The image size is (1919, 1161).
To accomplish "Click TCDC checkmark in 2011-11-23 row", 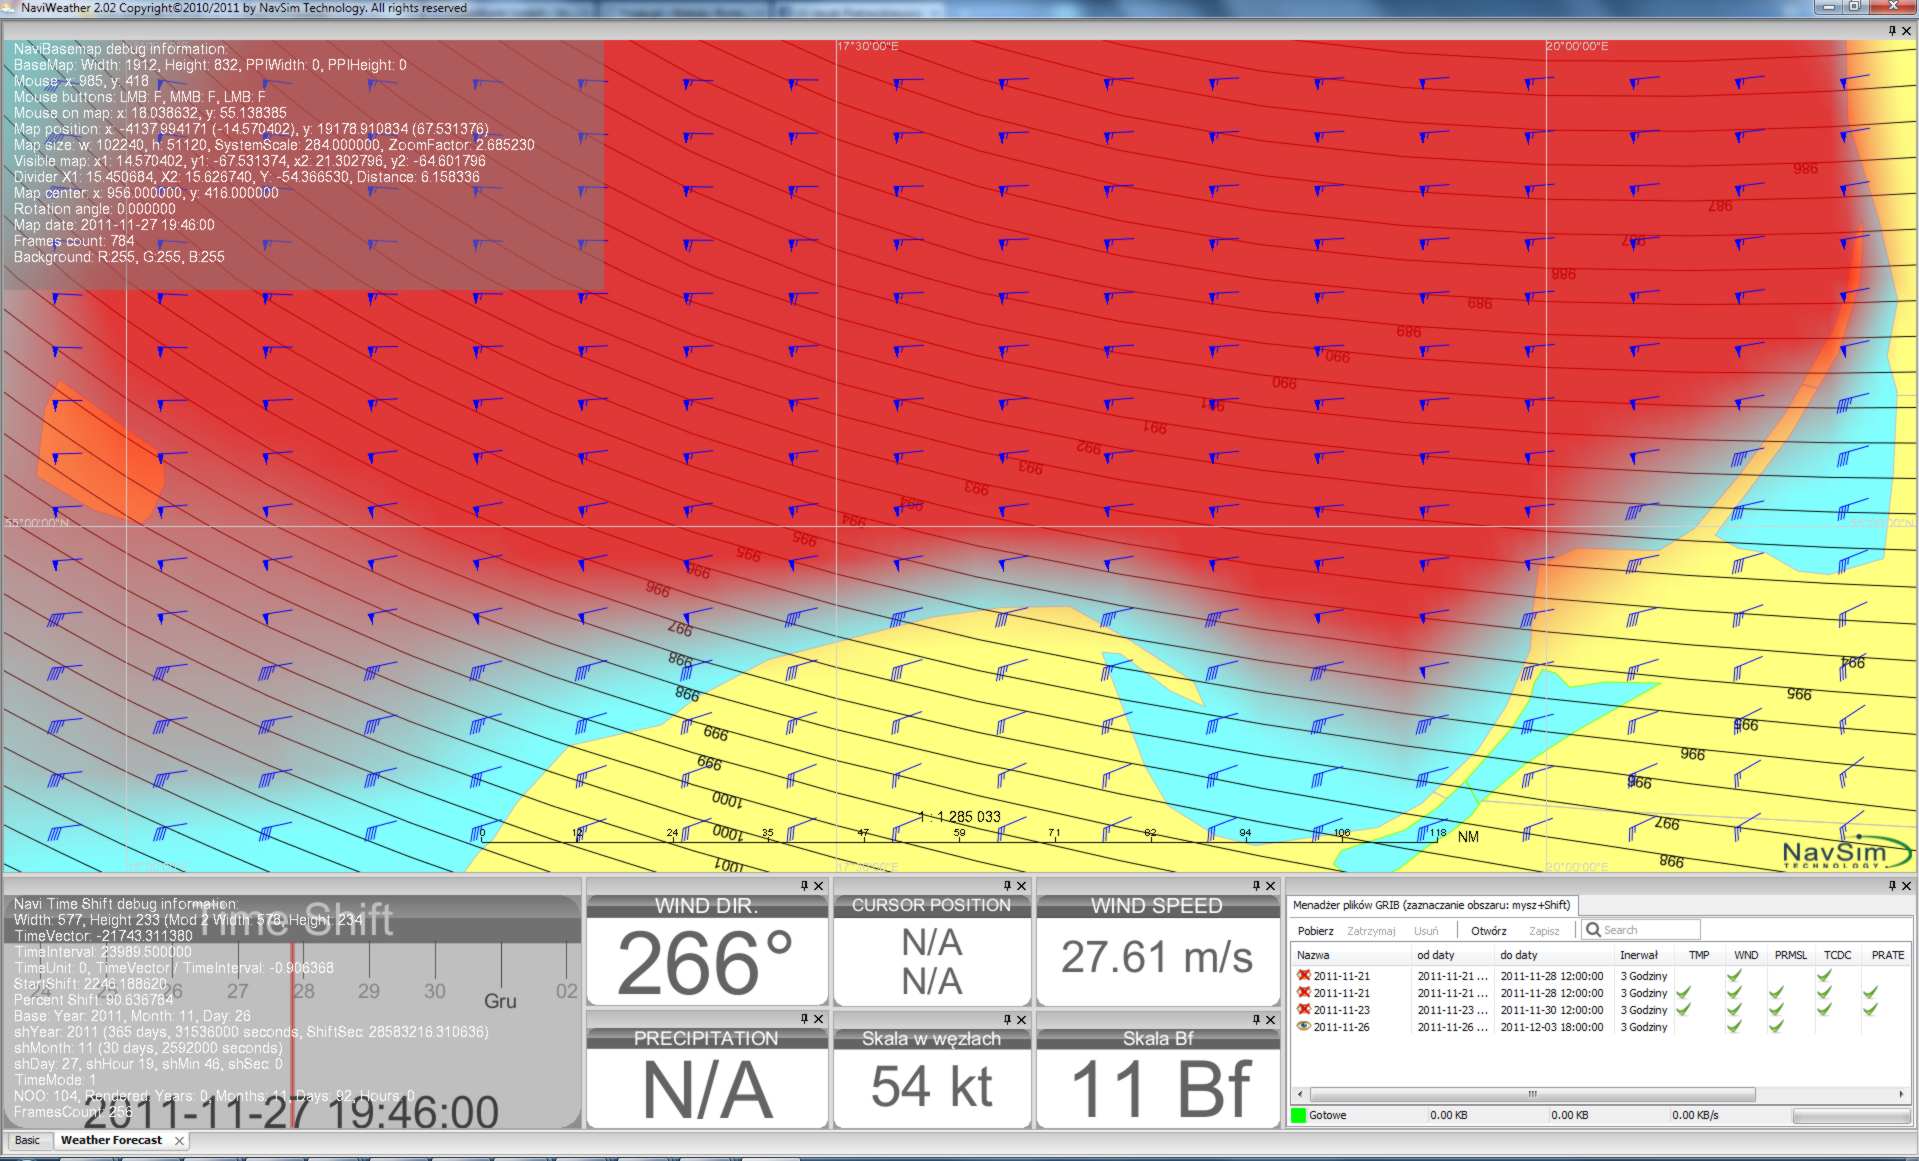I will (1824, 1009).
